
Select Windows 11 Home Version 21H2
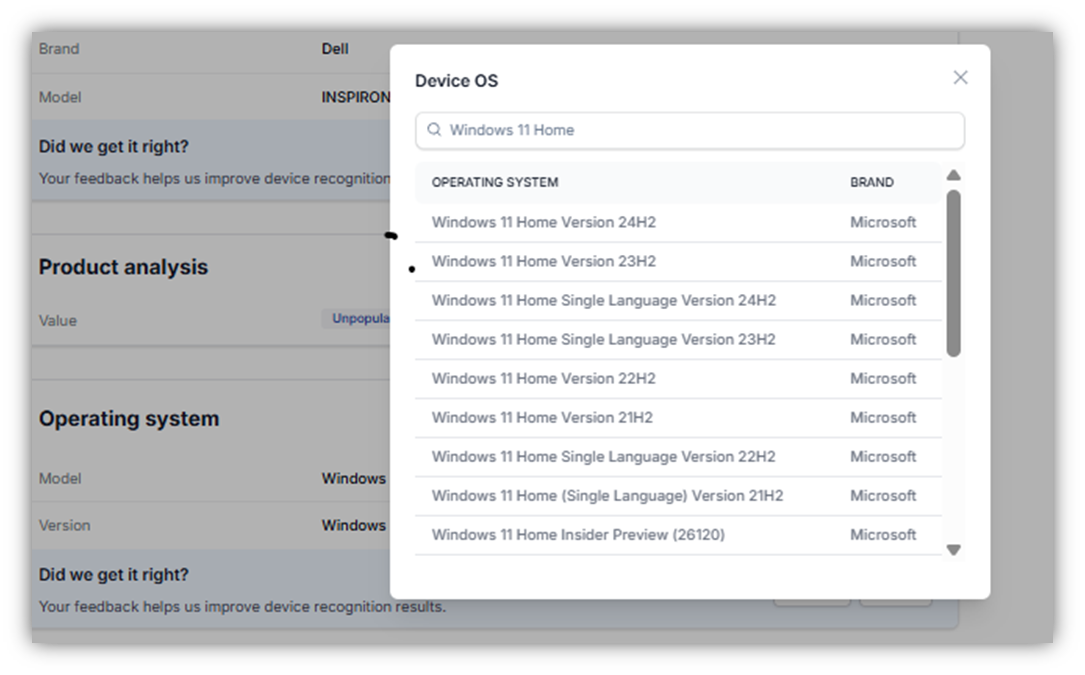(678, 417)
